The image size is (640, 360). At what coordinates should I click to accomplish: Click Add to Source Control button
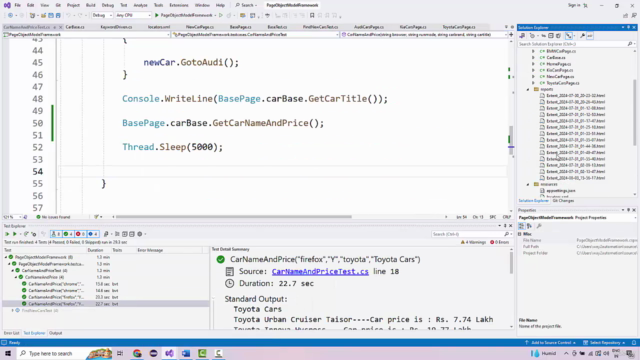(x=551, y=343)
